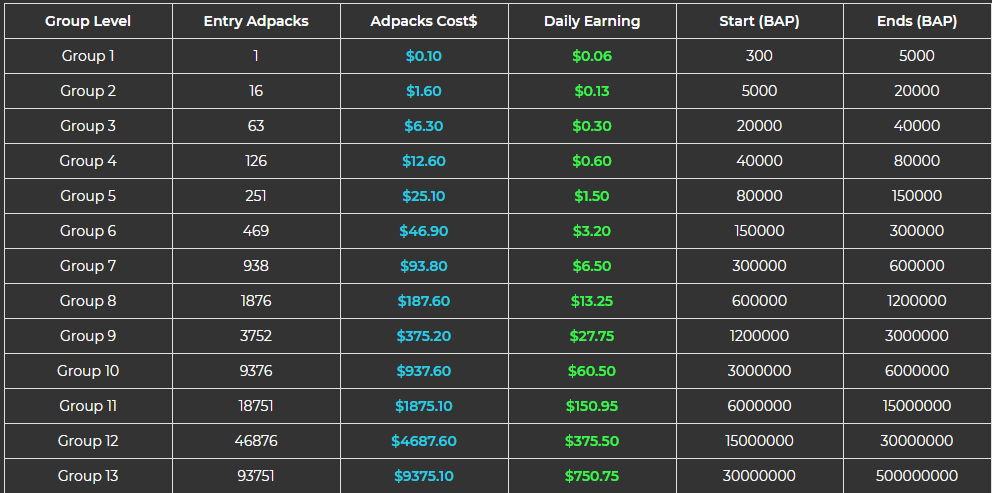Click the Start (BAP) header
This screenshot has height=493, width=992.
click(759, 21)
